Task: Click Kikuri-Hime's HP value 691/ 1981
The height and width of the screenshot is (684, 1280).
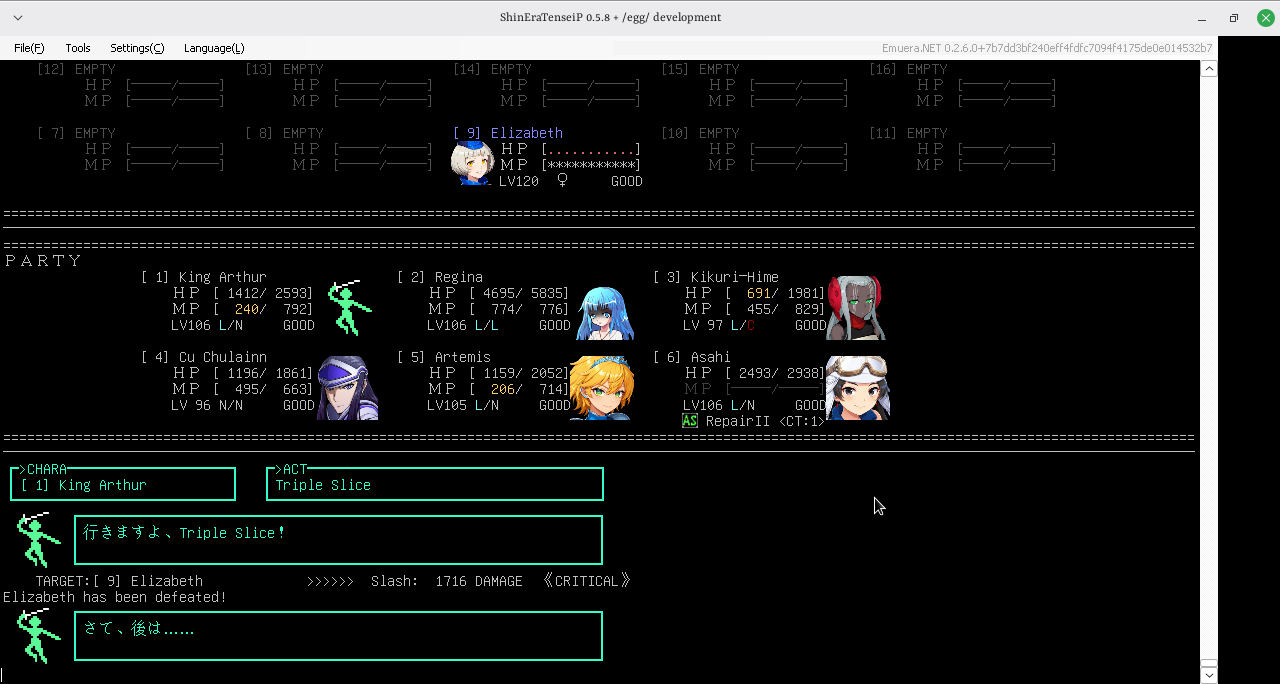Action: pyautogui.click(x=775, y=293)
